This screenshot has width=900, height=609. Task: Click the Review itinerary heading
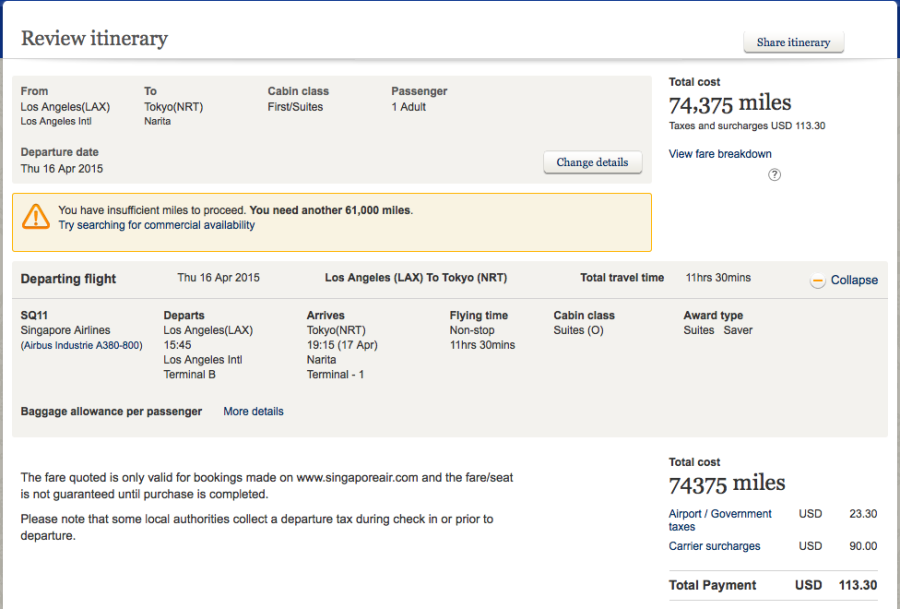click(x=94, y=39)
